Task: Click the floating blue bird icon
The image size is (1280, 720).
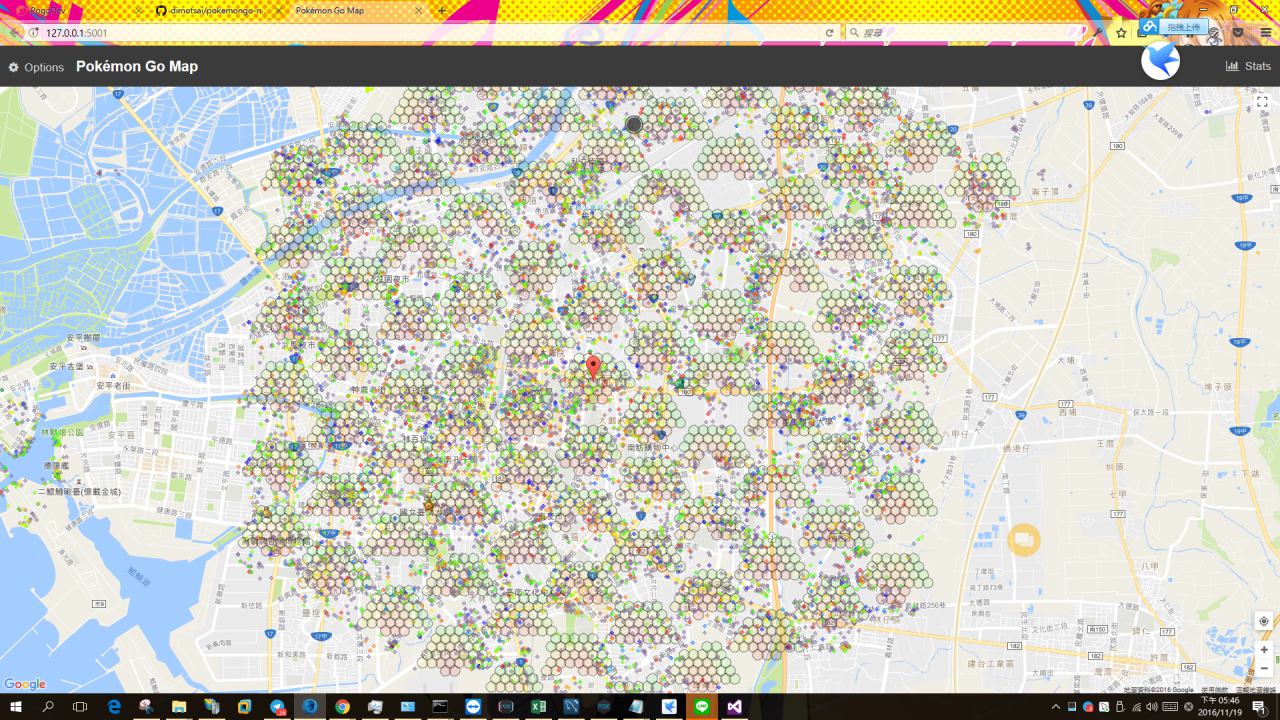Action: point(1160,61)
